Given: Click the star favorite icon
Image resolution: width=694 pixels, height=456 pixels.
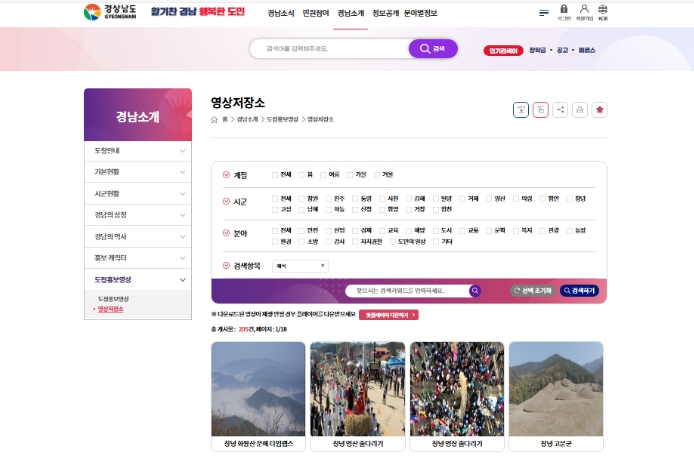Looking at the screenshot, I should coord(600,110).
